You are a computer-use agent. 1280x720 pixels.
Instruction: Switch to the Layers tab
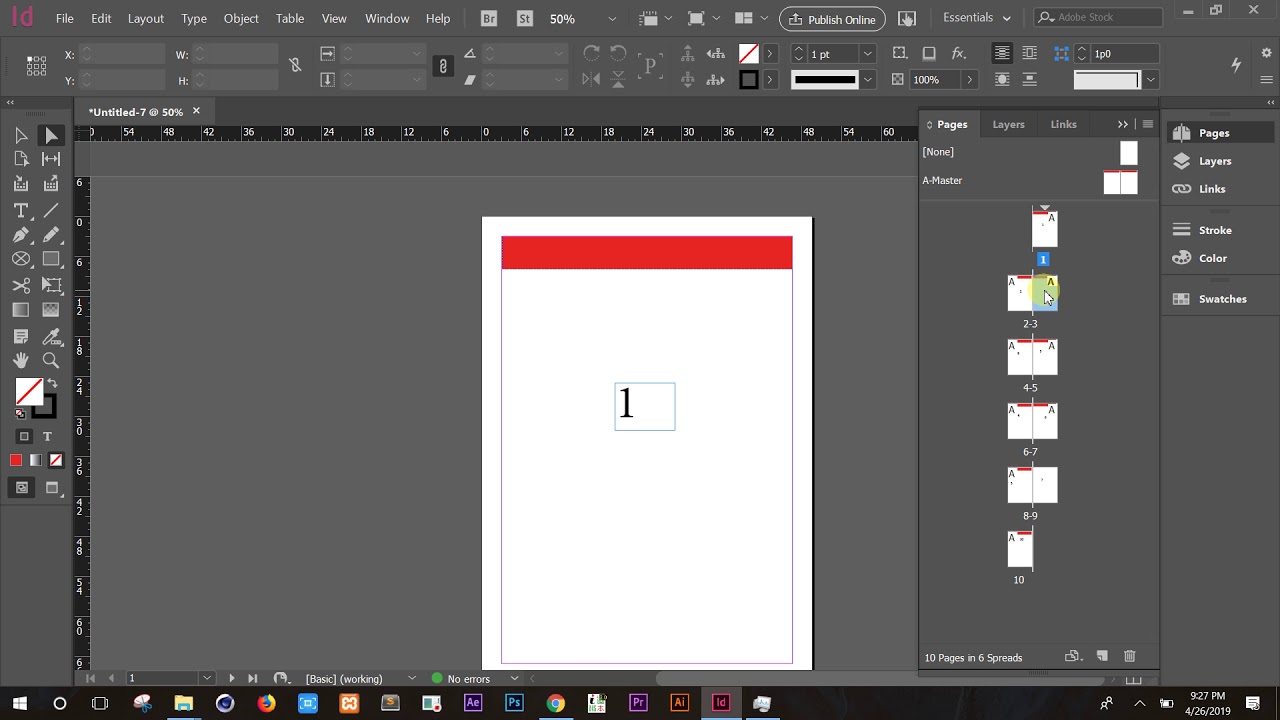point(1008,124)
